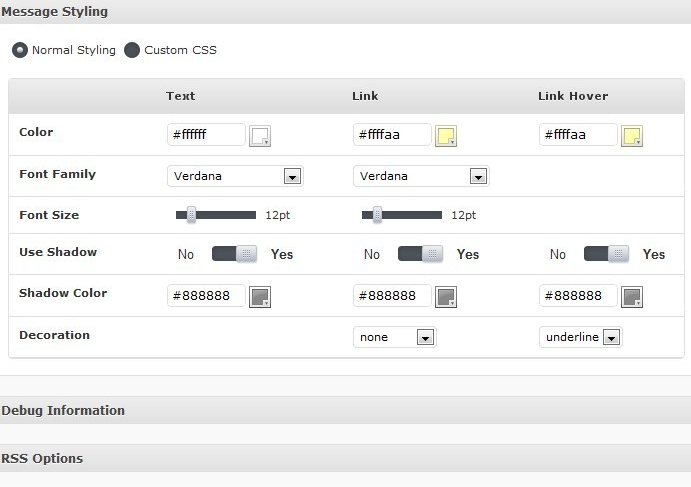Select the Normal Styling radio button

(20, 50)
